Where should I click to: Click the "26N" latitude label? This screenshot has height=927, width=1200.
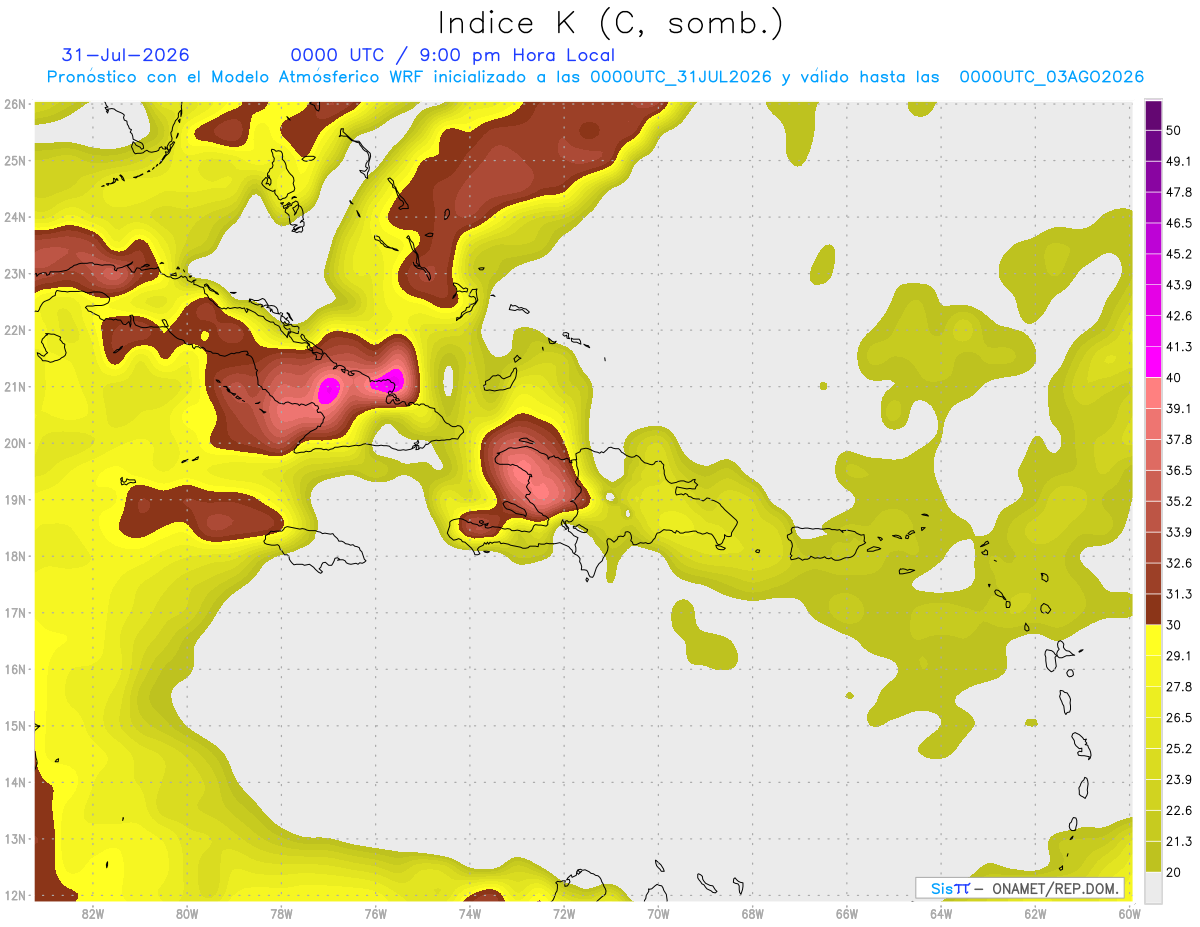pos(15,104)
